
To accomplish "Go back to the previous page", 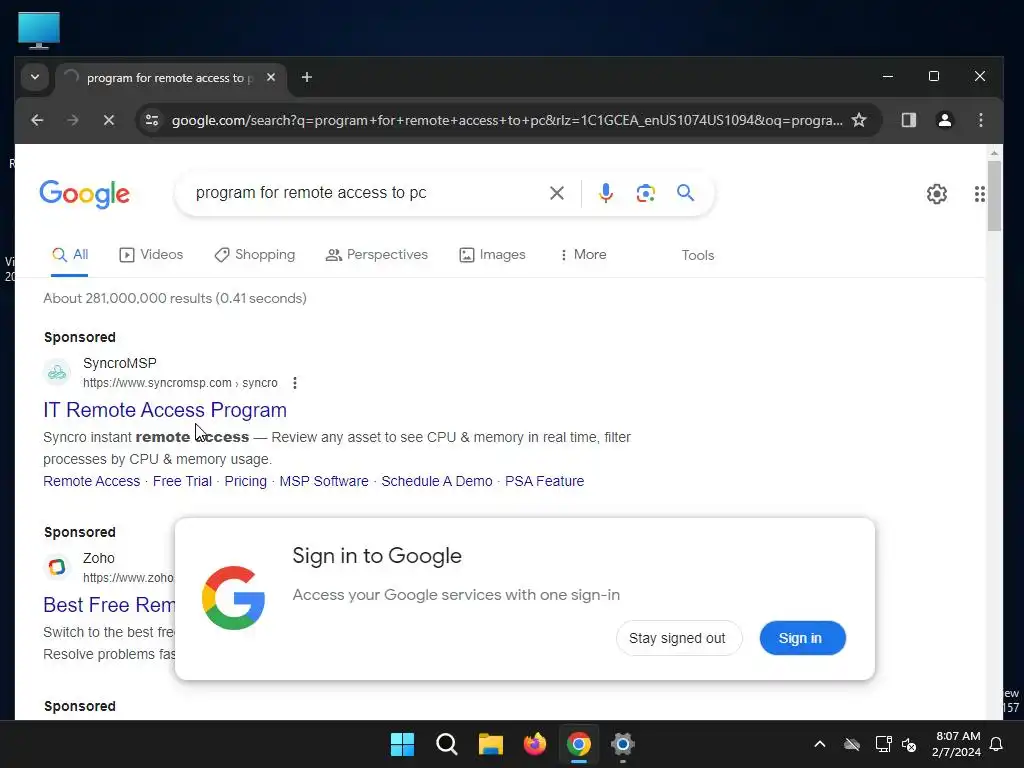I will (x=37, y=120).
